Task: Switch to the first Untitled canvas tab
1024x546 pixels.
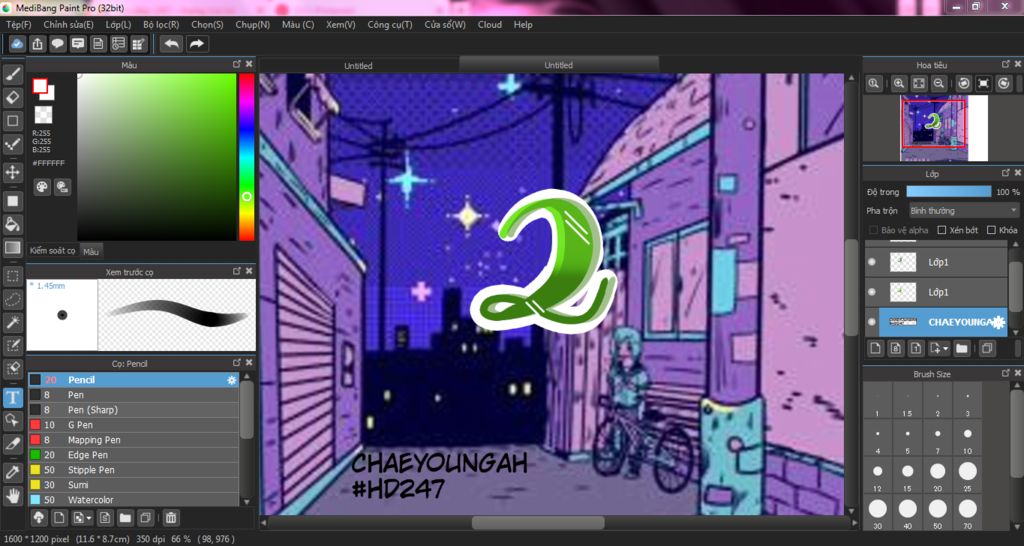Action: pyautogui.click(x=359, y=65)
